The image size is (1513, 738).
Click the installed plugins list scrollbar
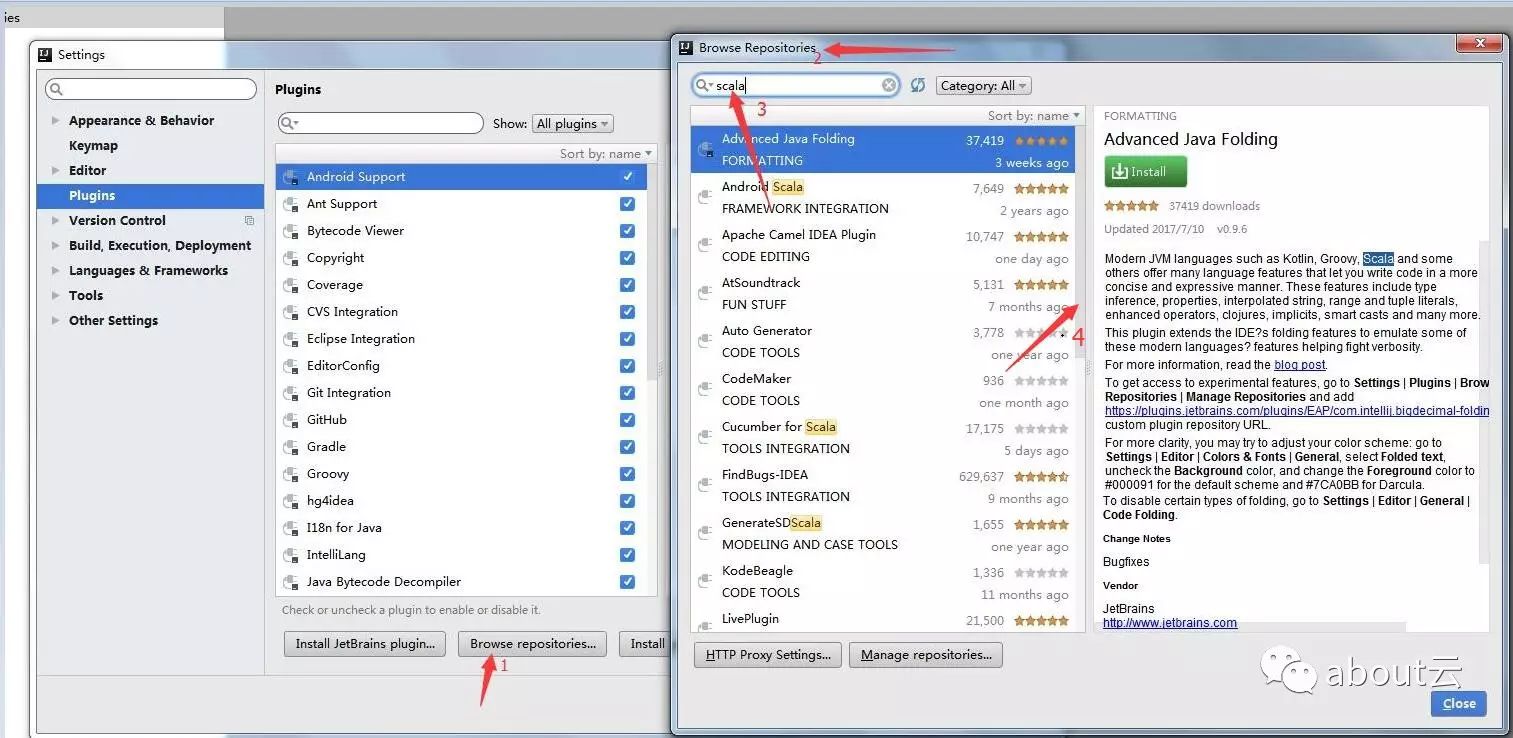[x=652, y=270]
